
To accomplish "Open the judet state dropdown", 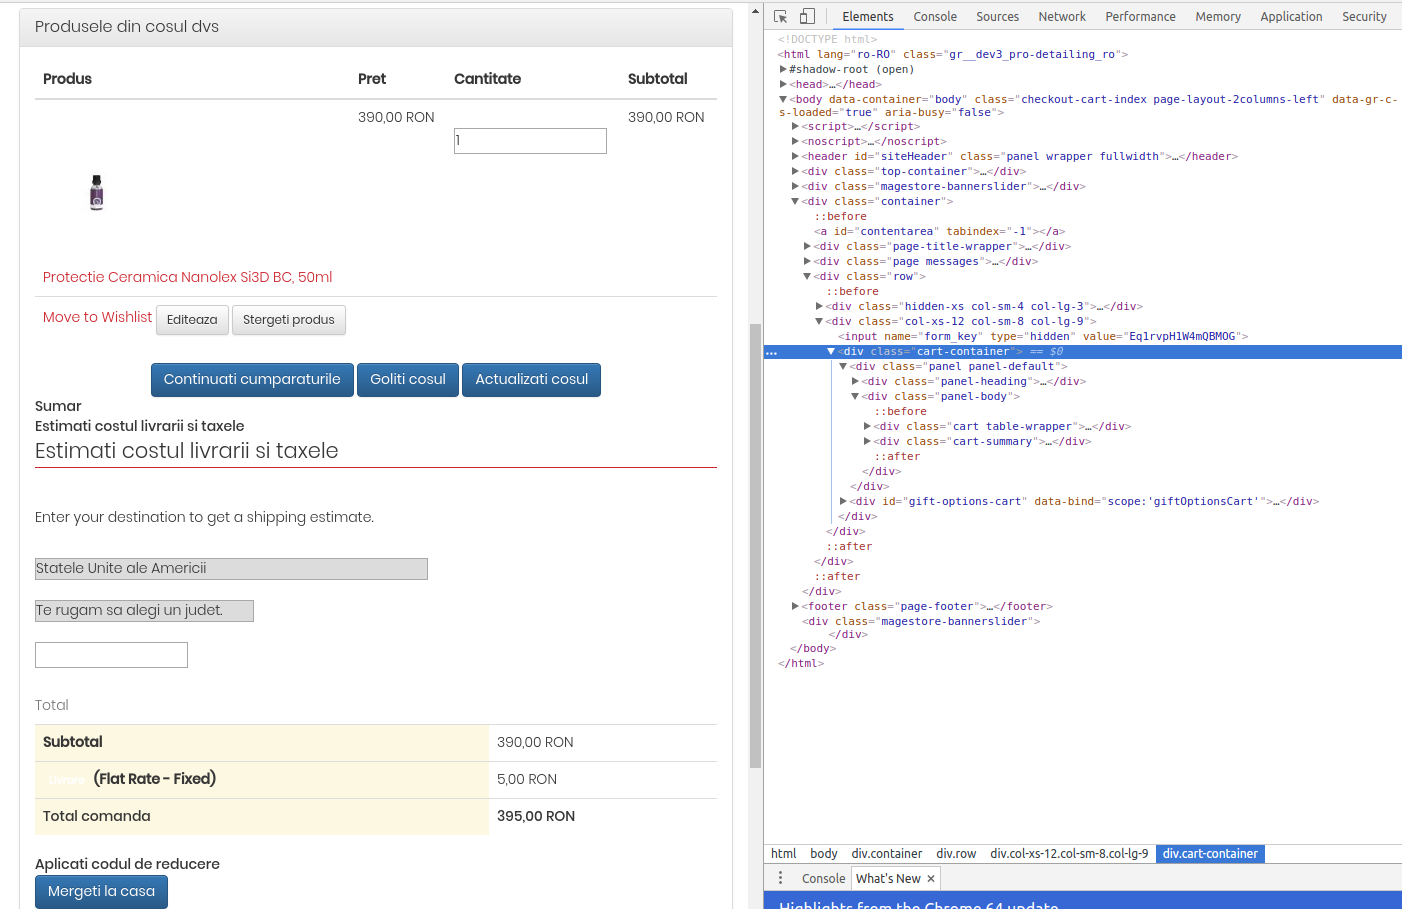I will coord(144,611).
